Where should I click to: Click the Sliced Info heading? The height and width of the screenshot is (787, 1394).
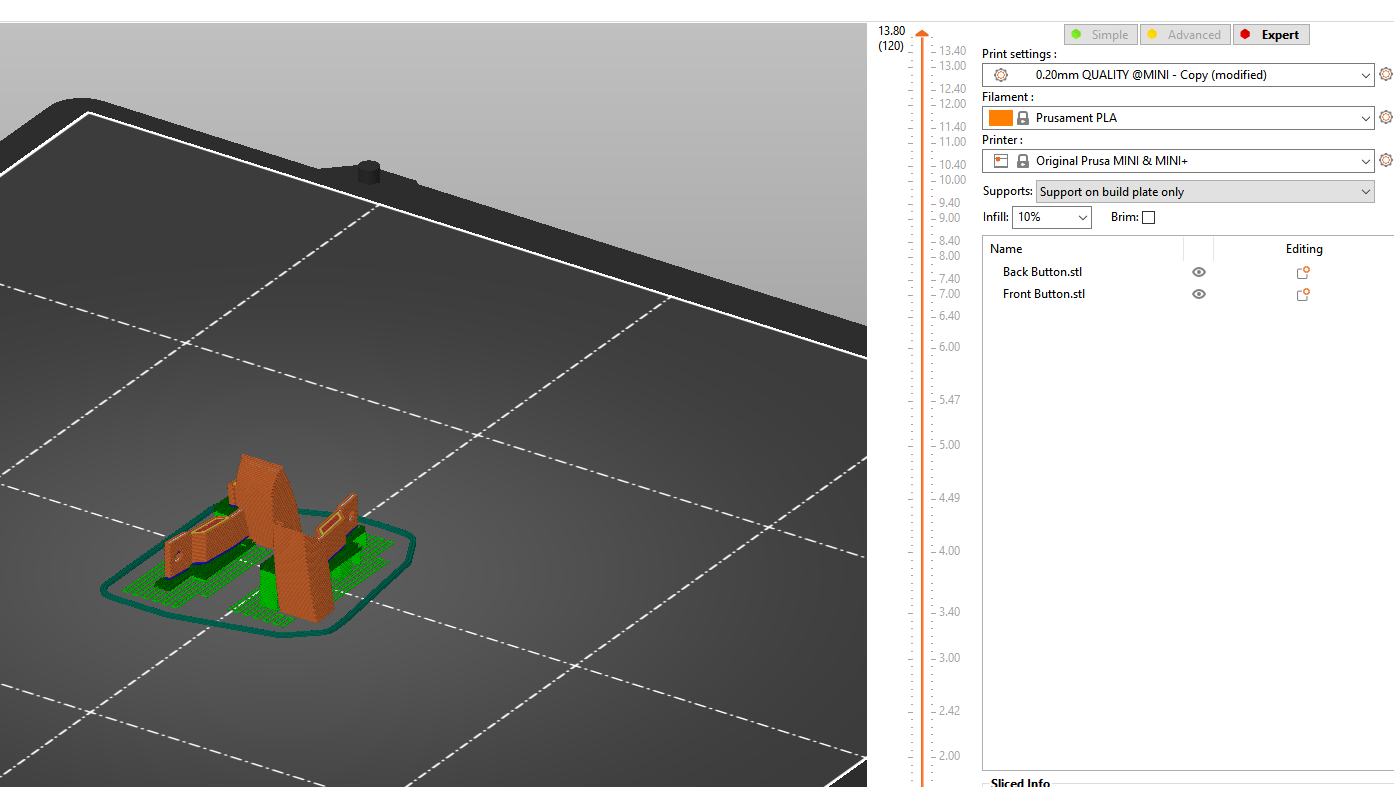1020,782
